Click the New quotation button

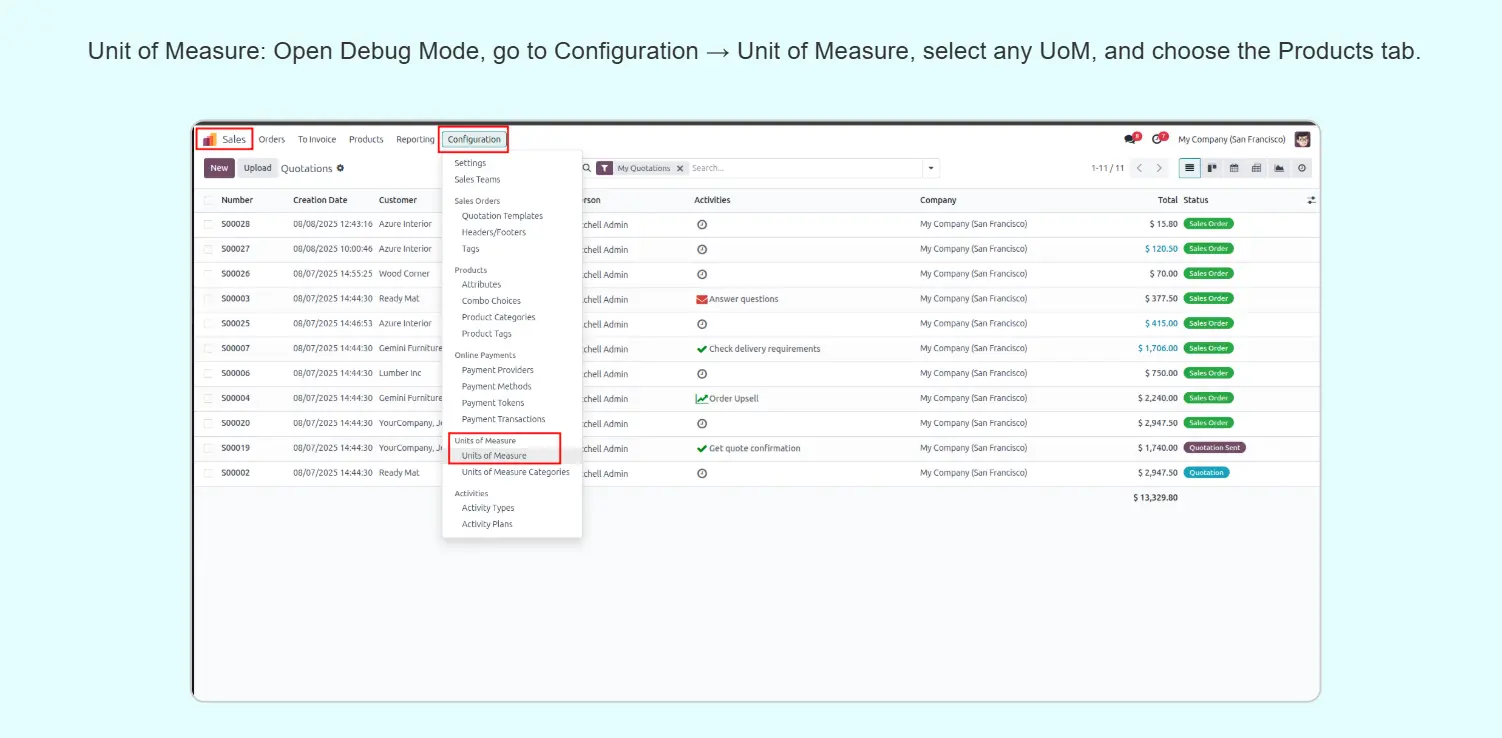219,168
